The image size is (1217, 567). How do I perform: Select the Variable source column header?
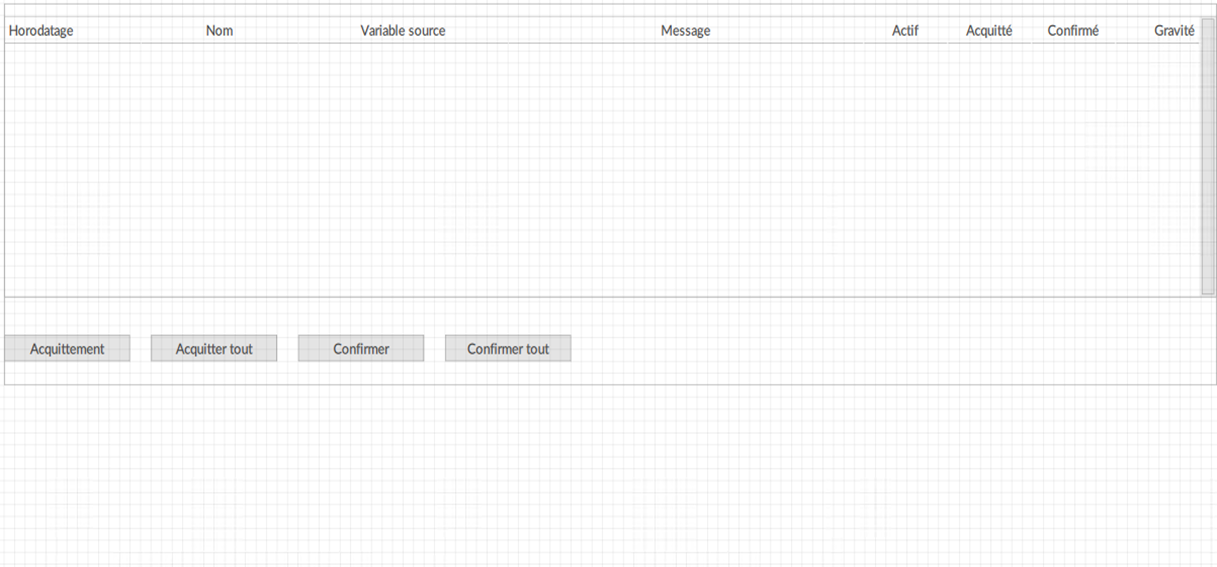tap(403, 31)
